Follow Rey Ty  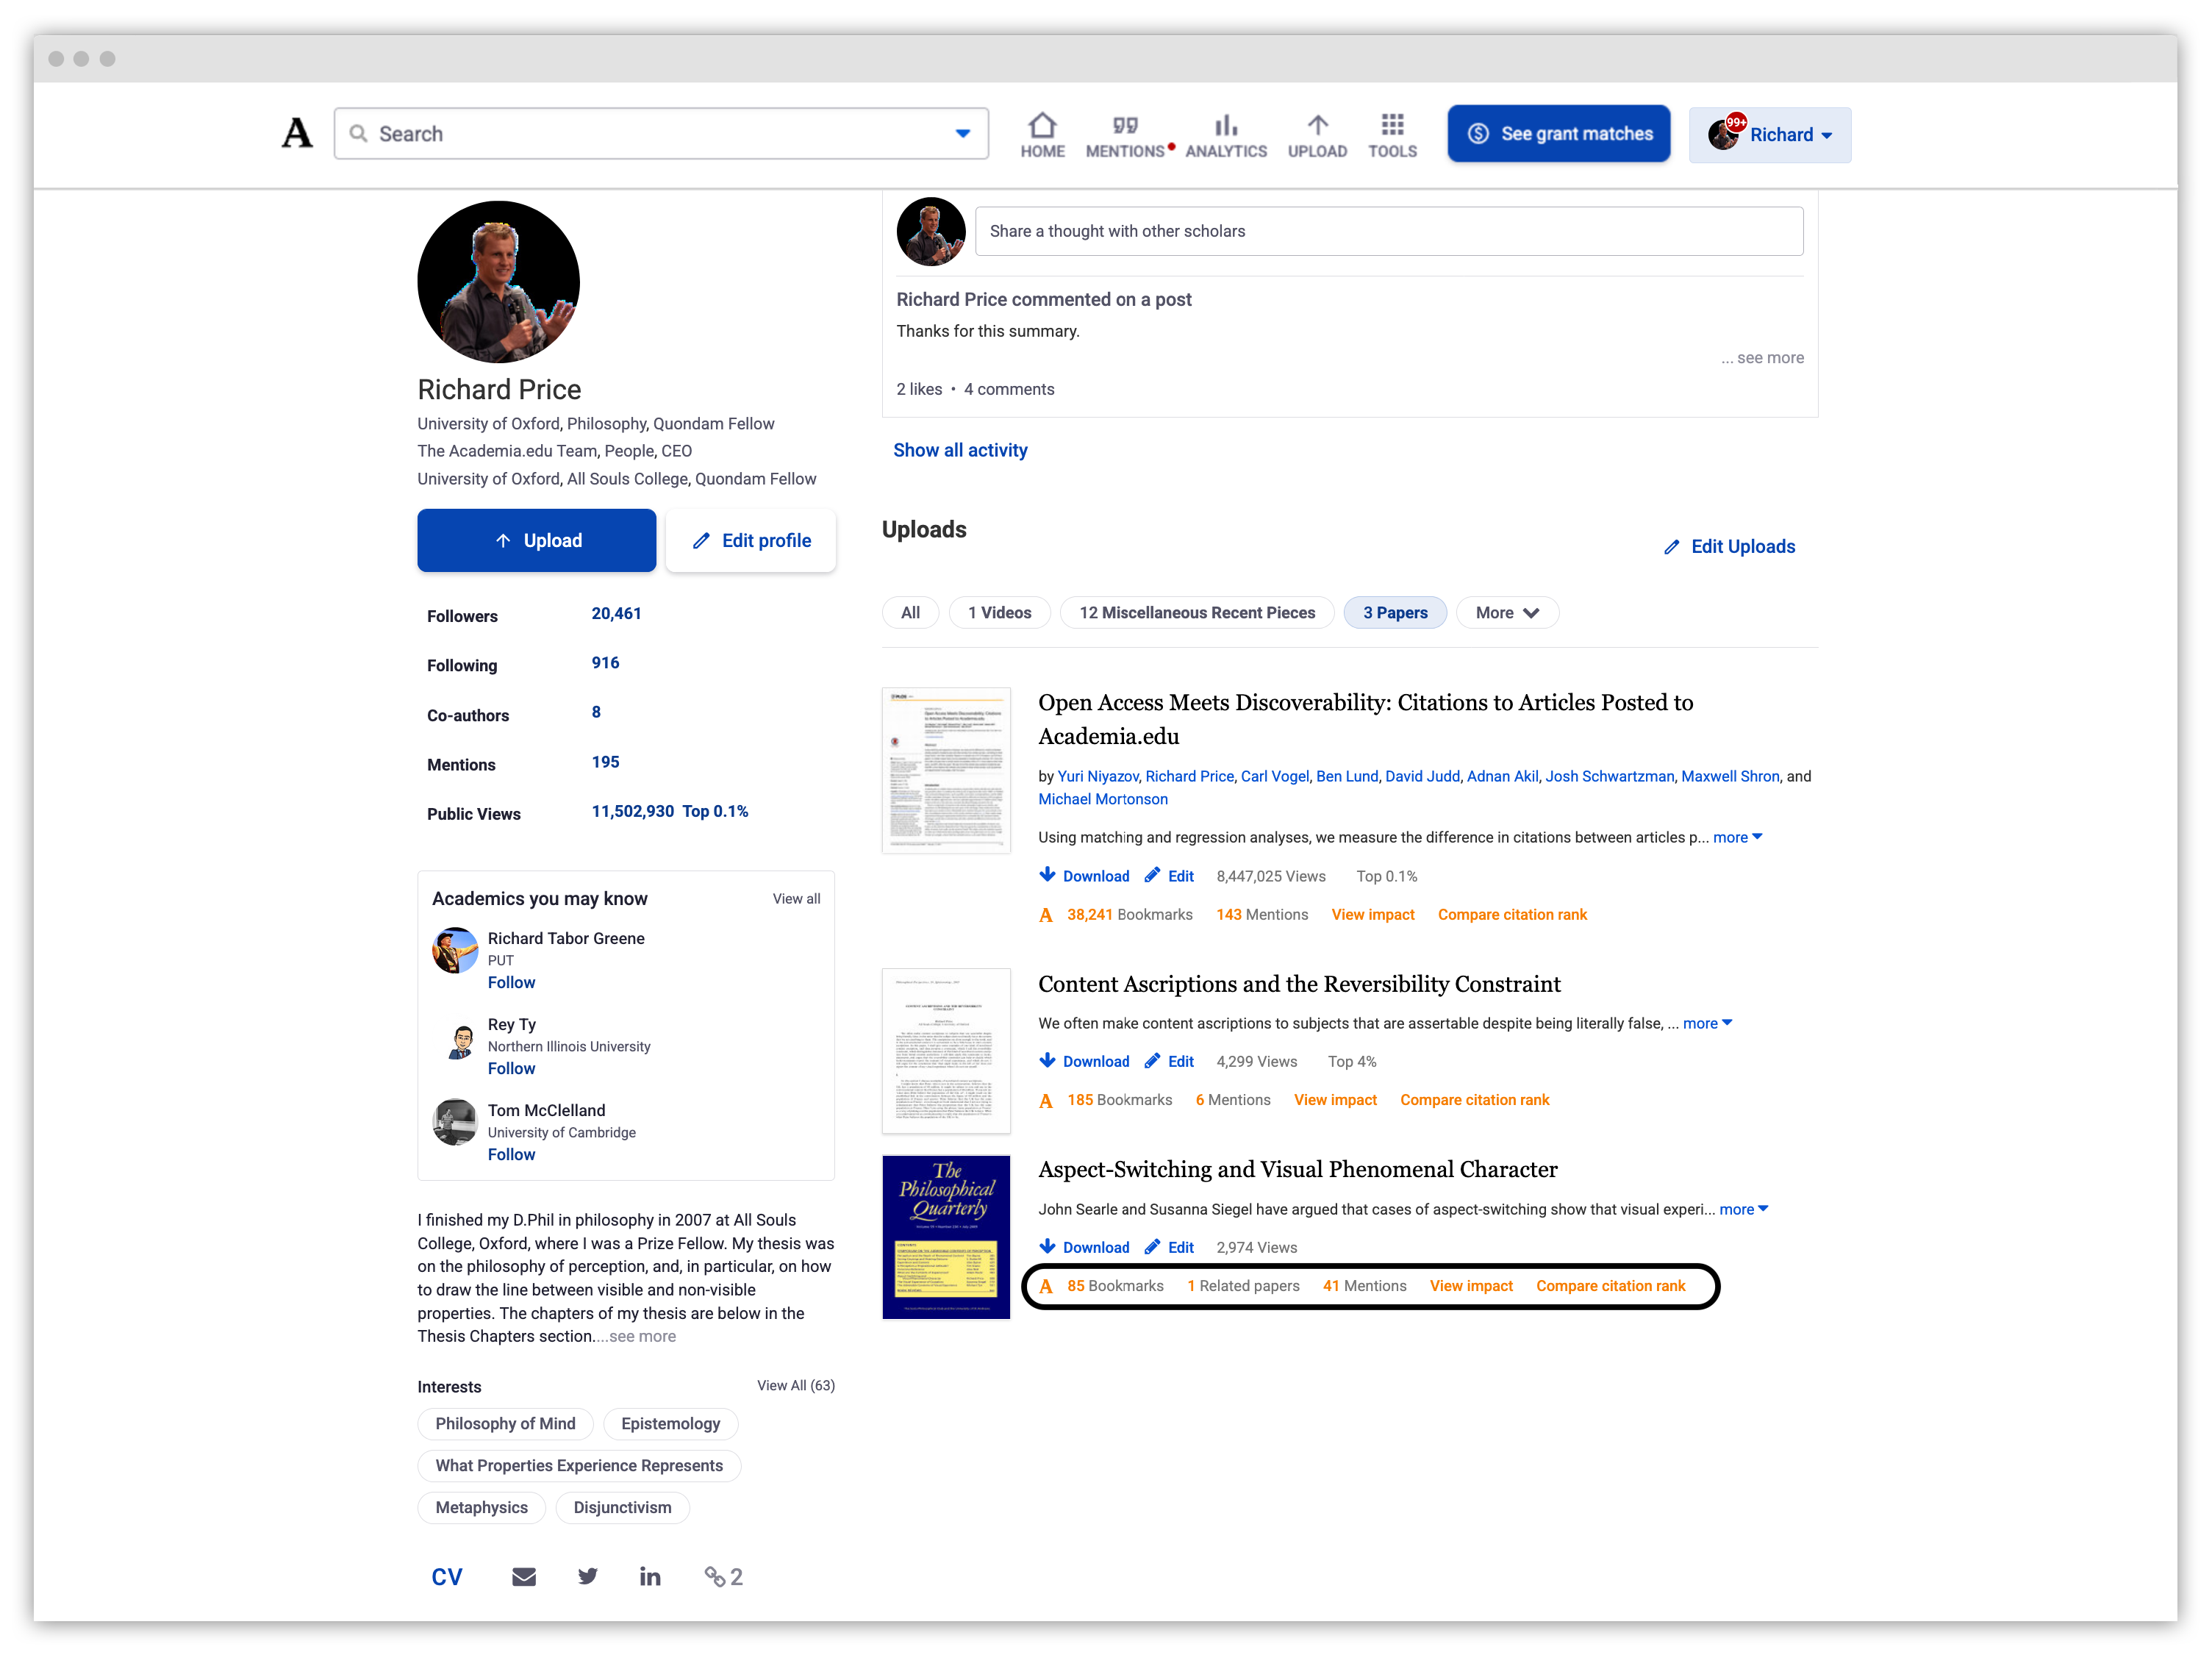click(x=511, y=1068)
